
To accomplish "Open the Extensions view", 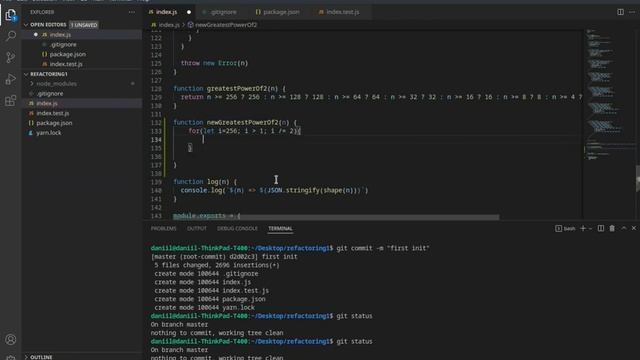I will (x=11, y=100).
